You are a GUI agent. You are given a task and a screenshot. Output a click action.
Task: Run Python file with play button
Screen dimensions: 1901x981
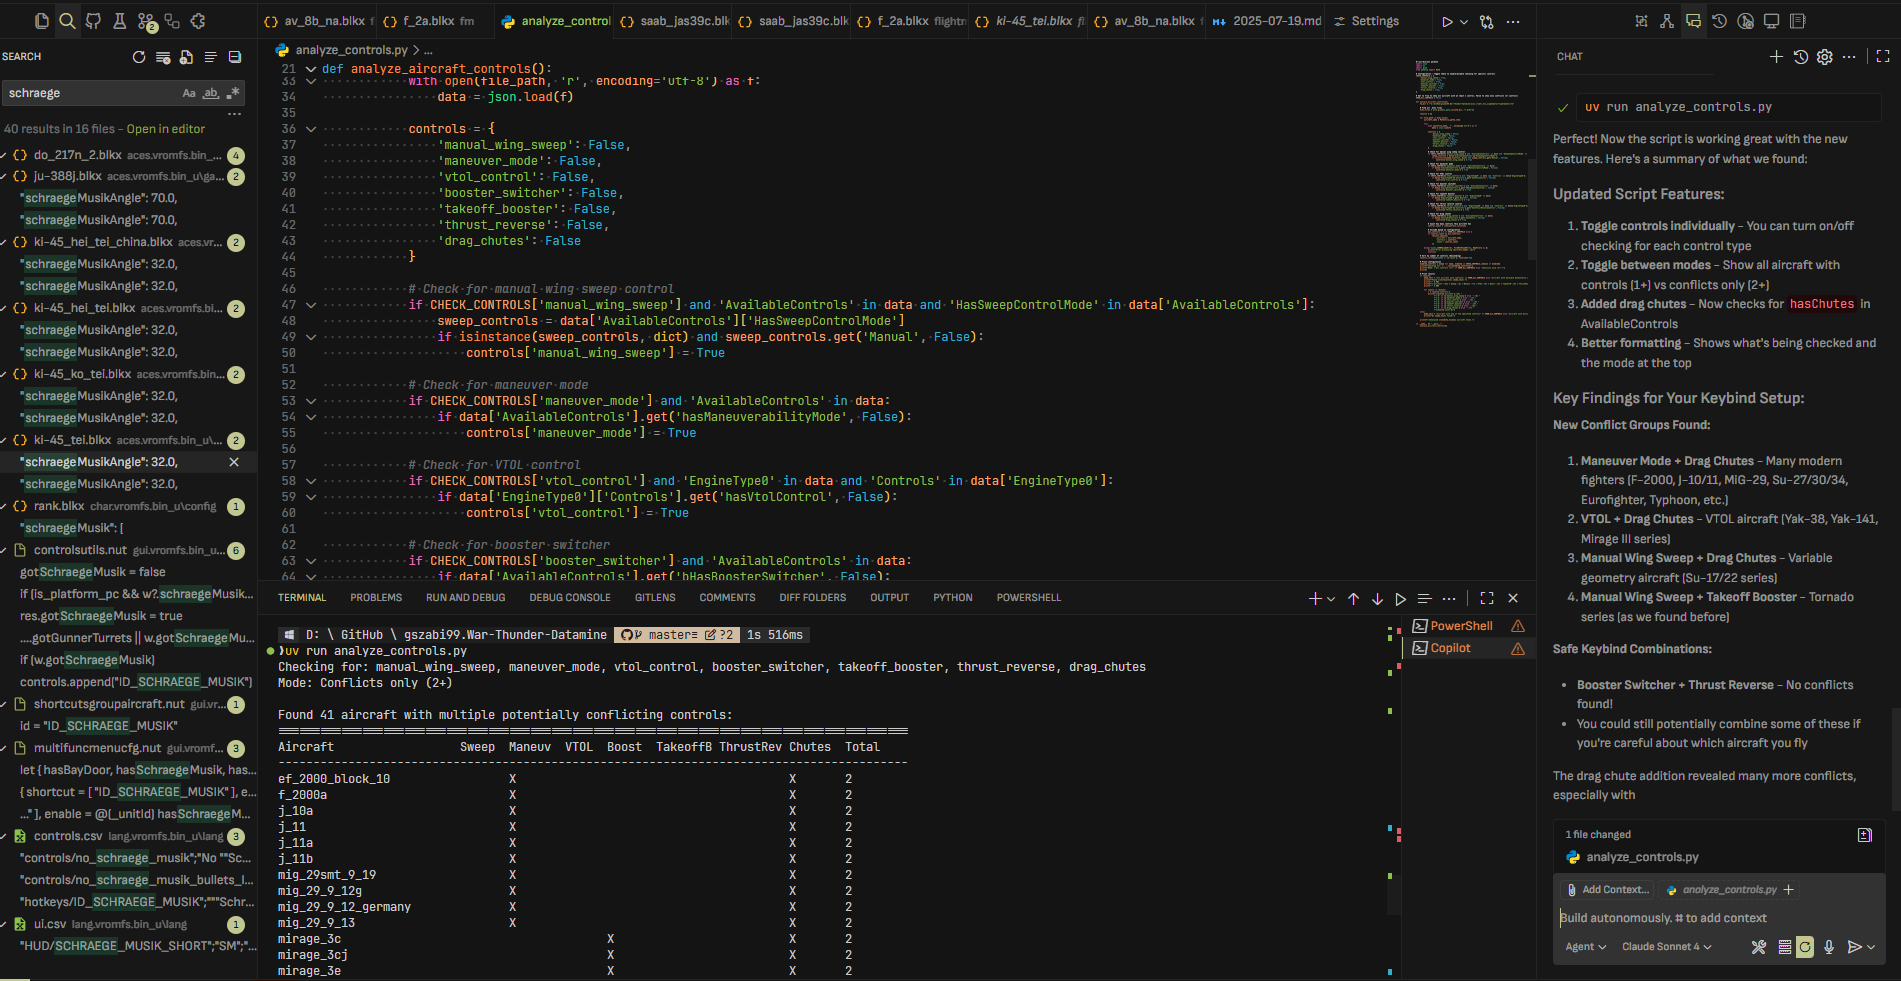click(1447, 21)
